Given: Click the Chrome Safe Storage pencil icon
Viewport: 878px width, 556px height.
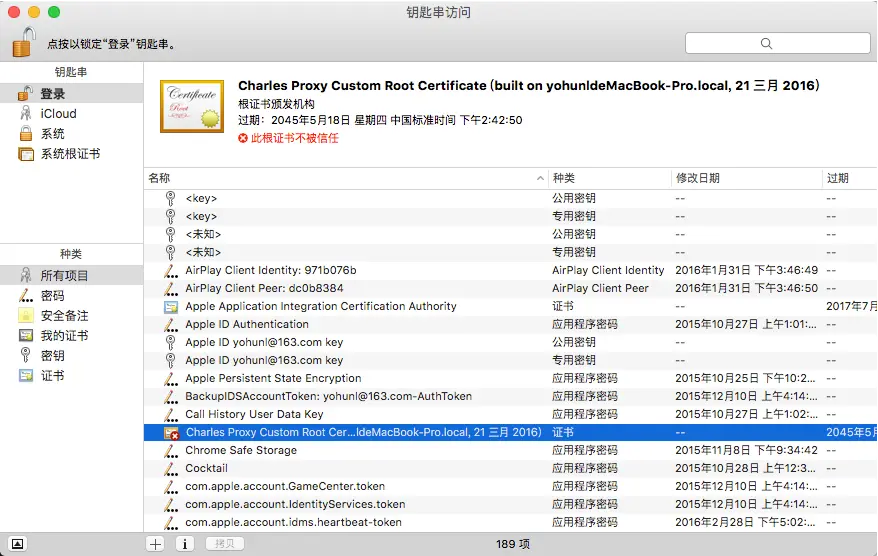Looking at the screenshot, I should click(171, 450).
